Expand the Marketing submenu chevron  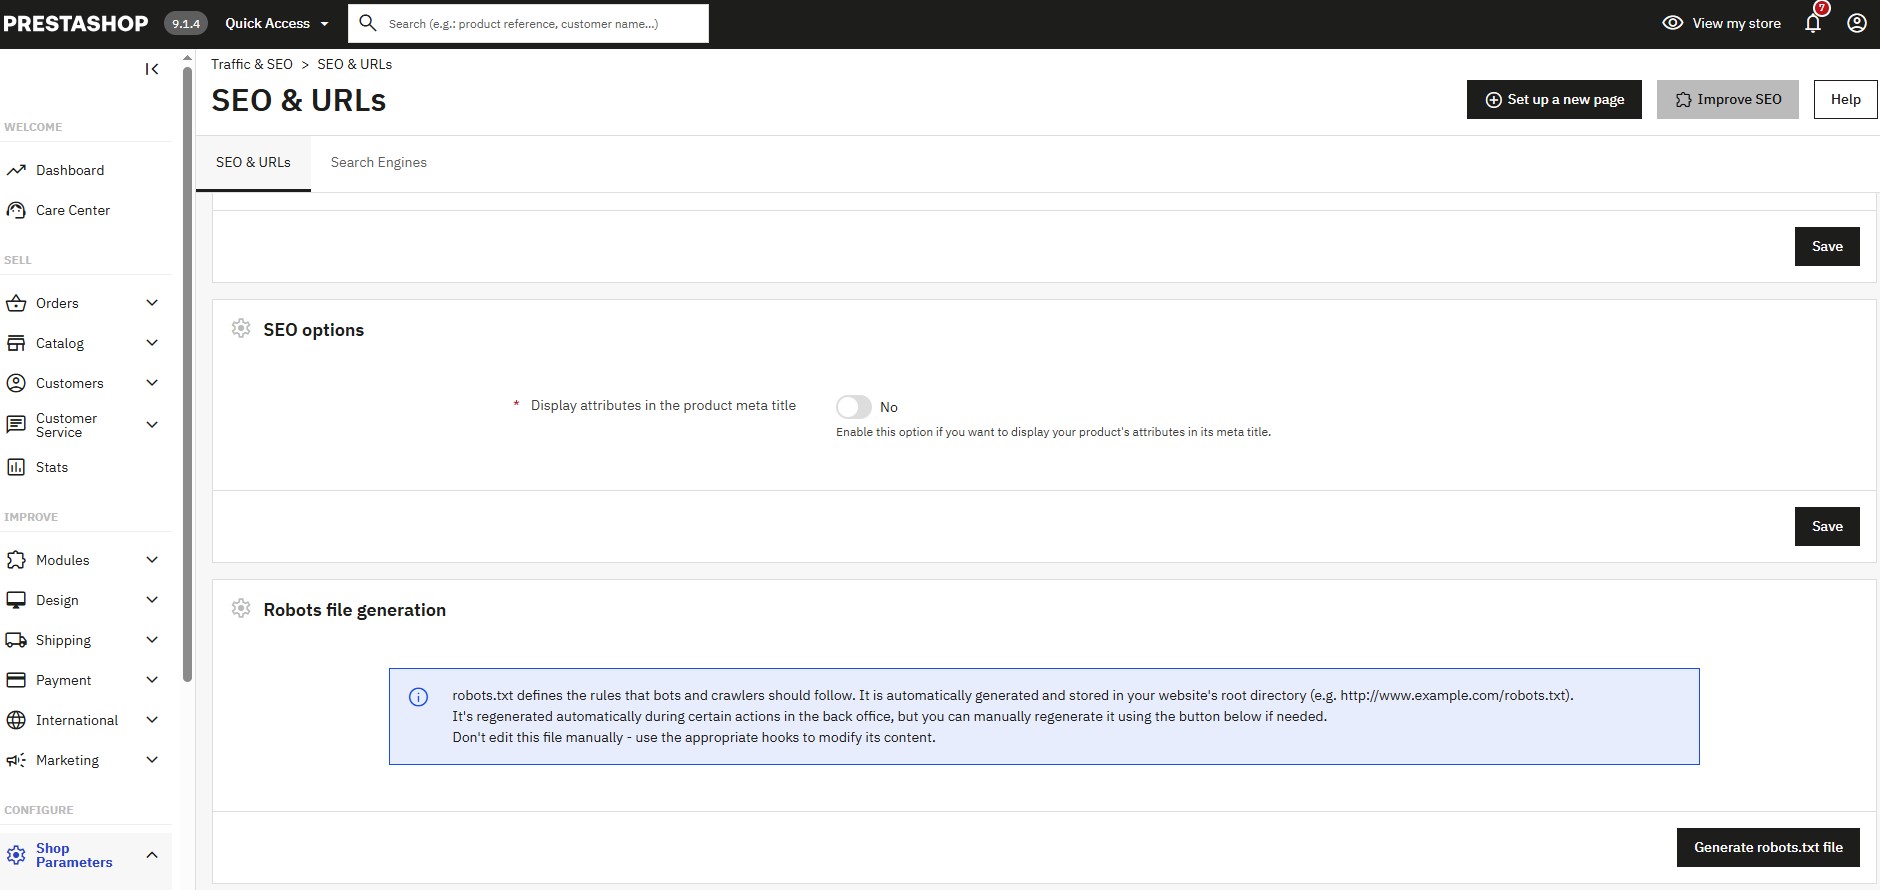pyautogui.click(x=152, y=760)
